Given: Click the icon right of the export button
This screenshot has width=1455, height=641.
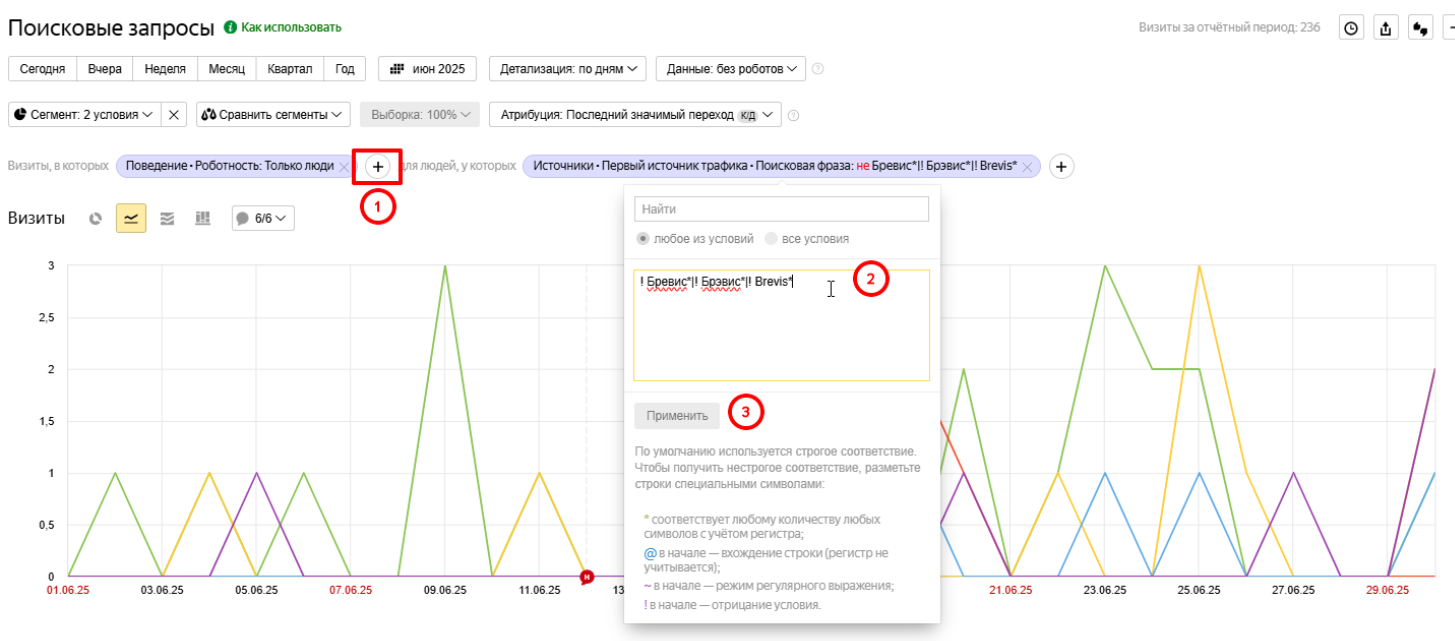Looking at the screenshot, I should (1420, 28).
